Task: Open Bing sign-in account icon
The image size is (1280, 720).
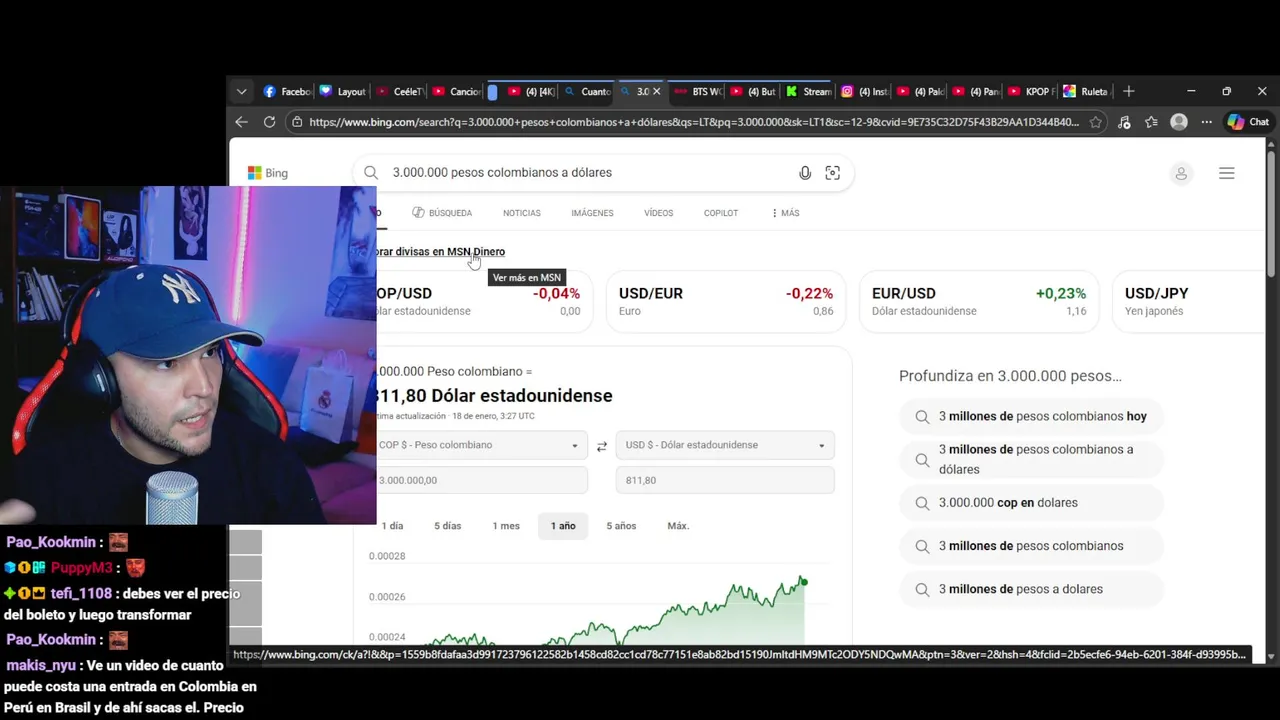Action: [x=1181, y=173]
